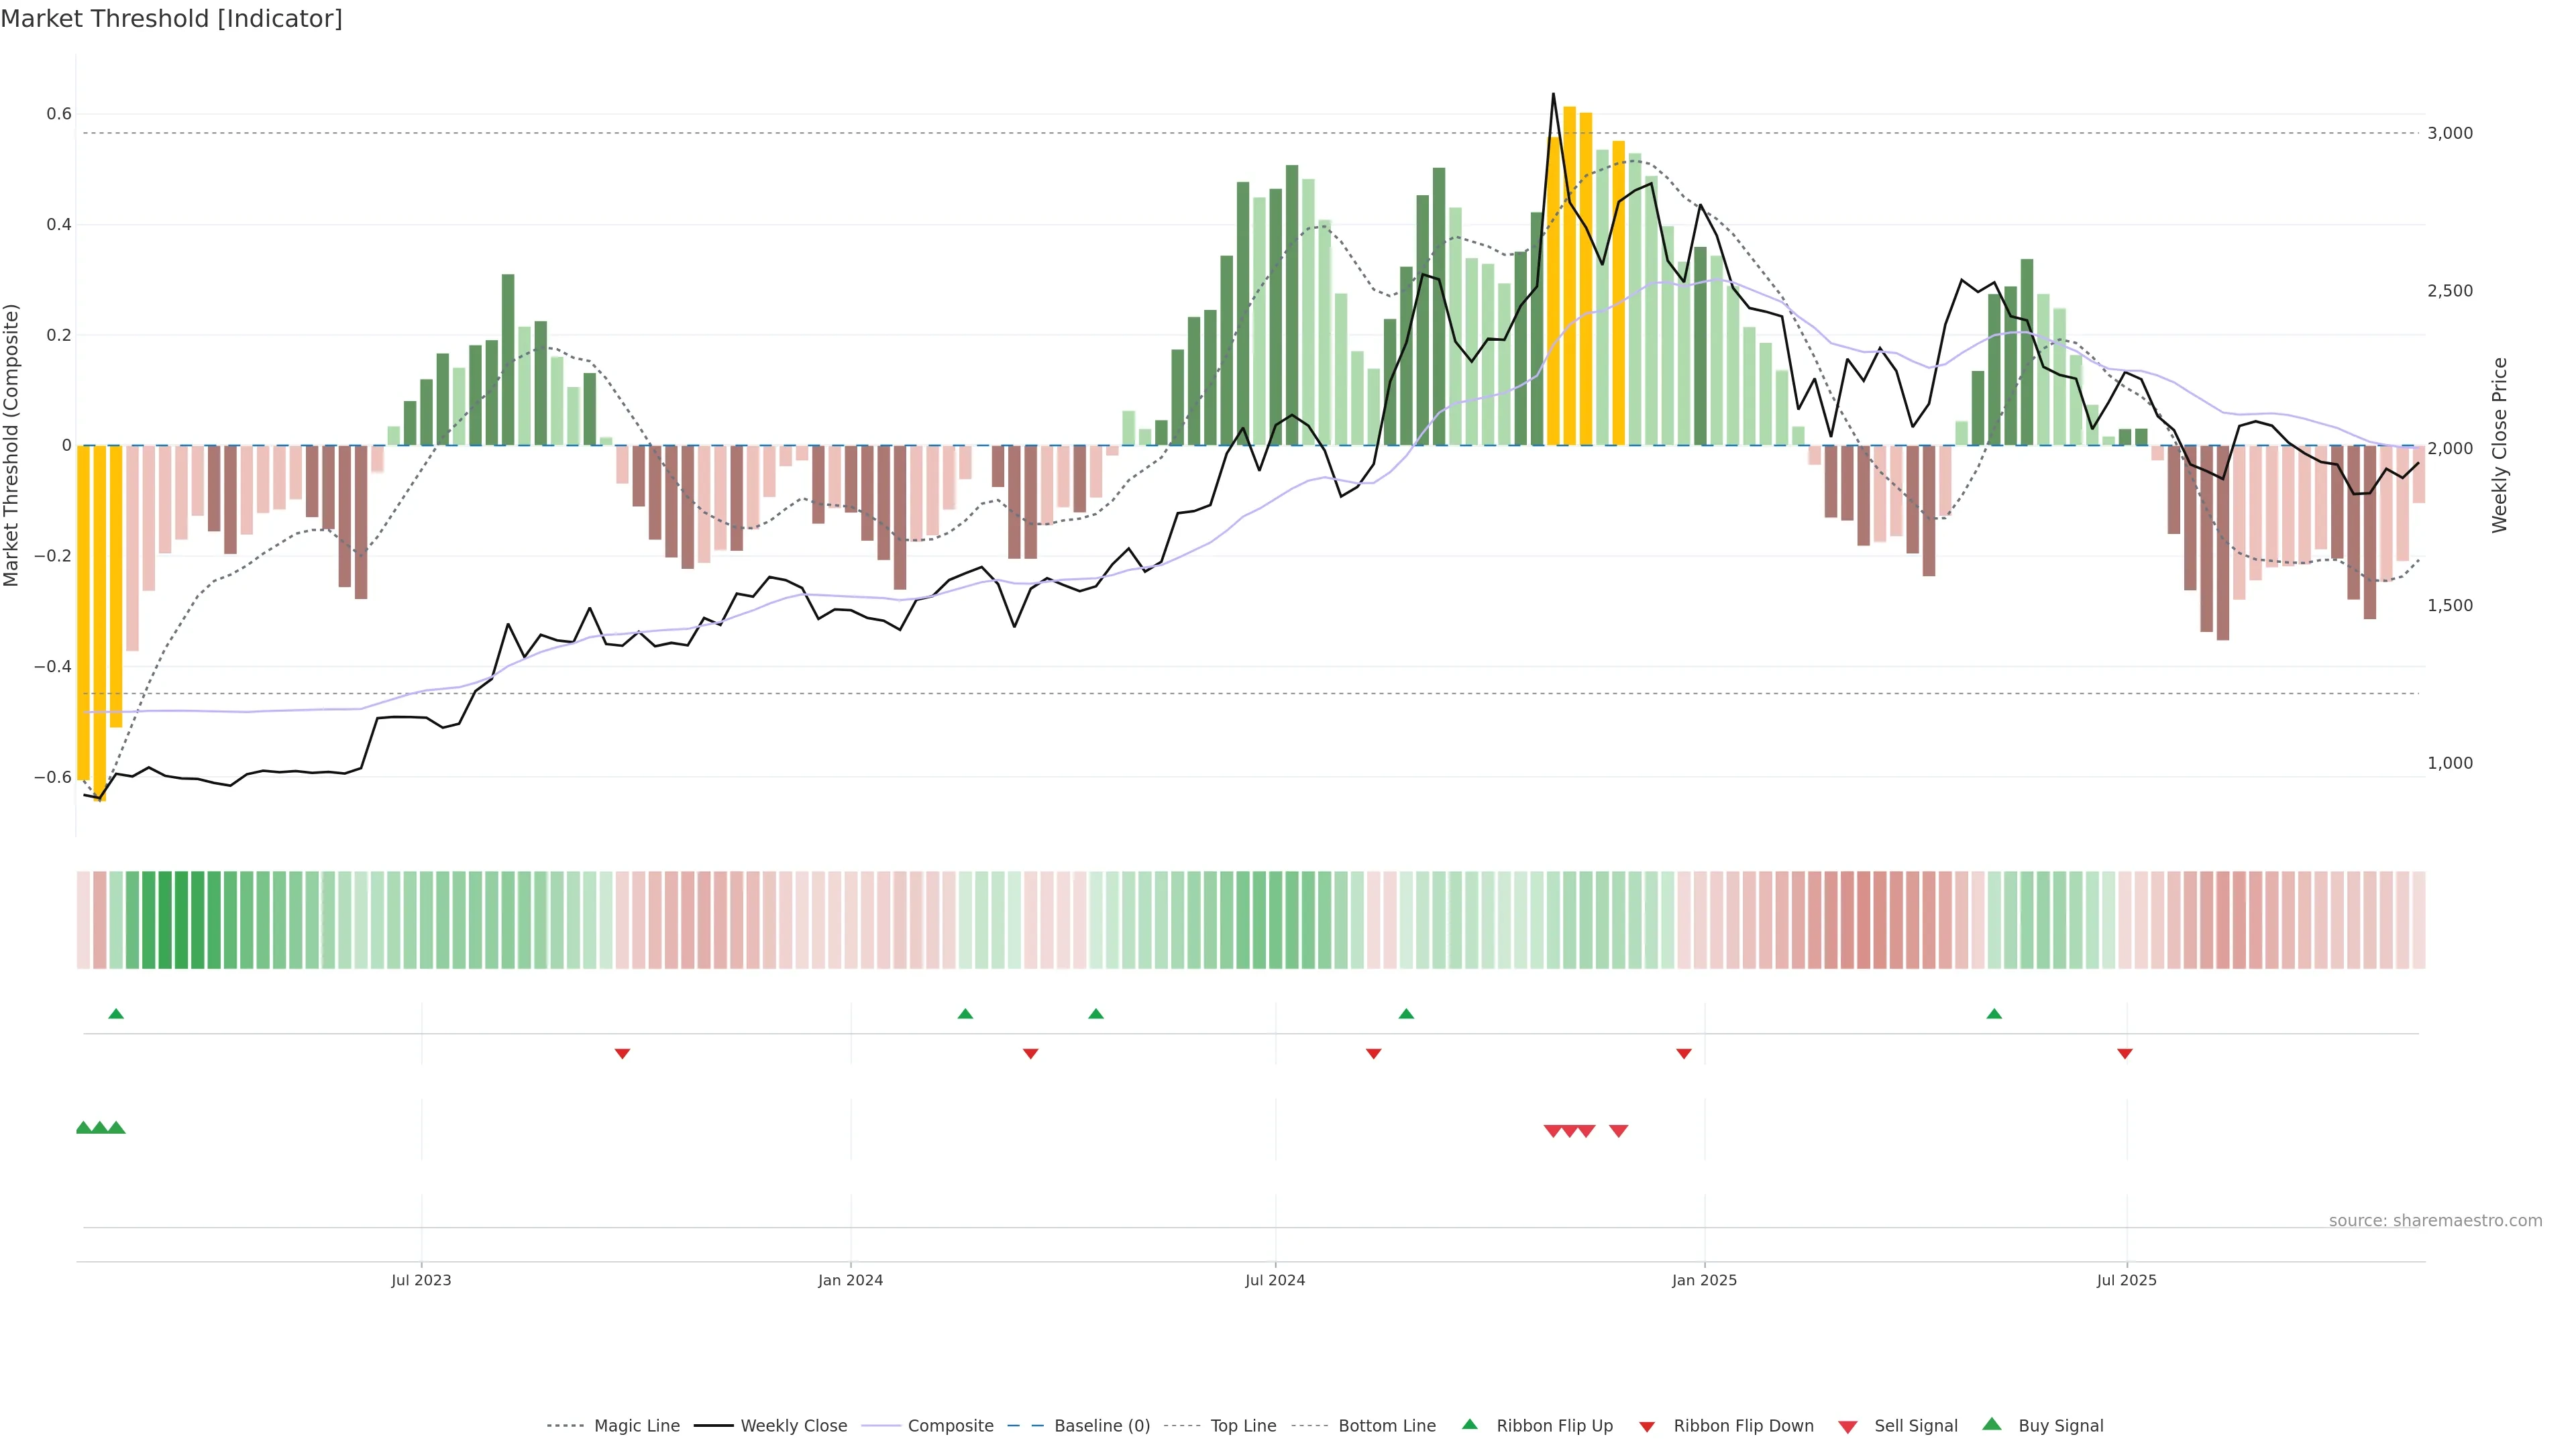2576x1449 pixels.
Task: Toggle Composite series in legend
Action: [950, 1426]
